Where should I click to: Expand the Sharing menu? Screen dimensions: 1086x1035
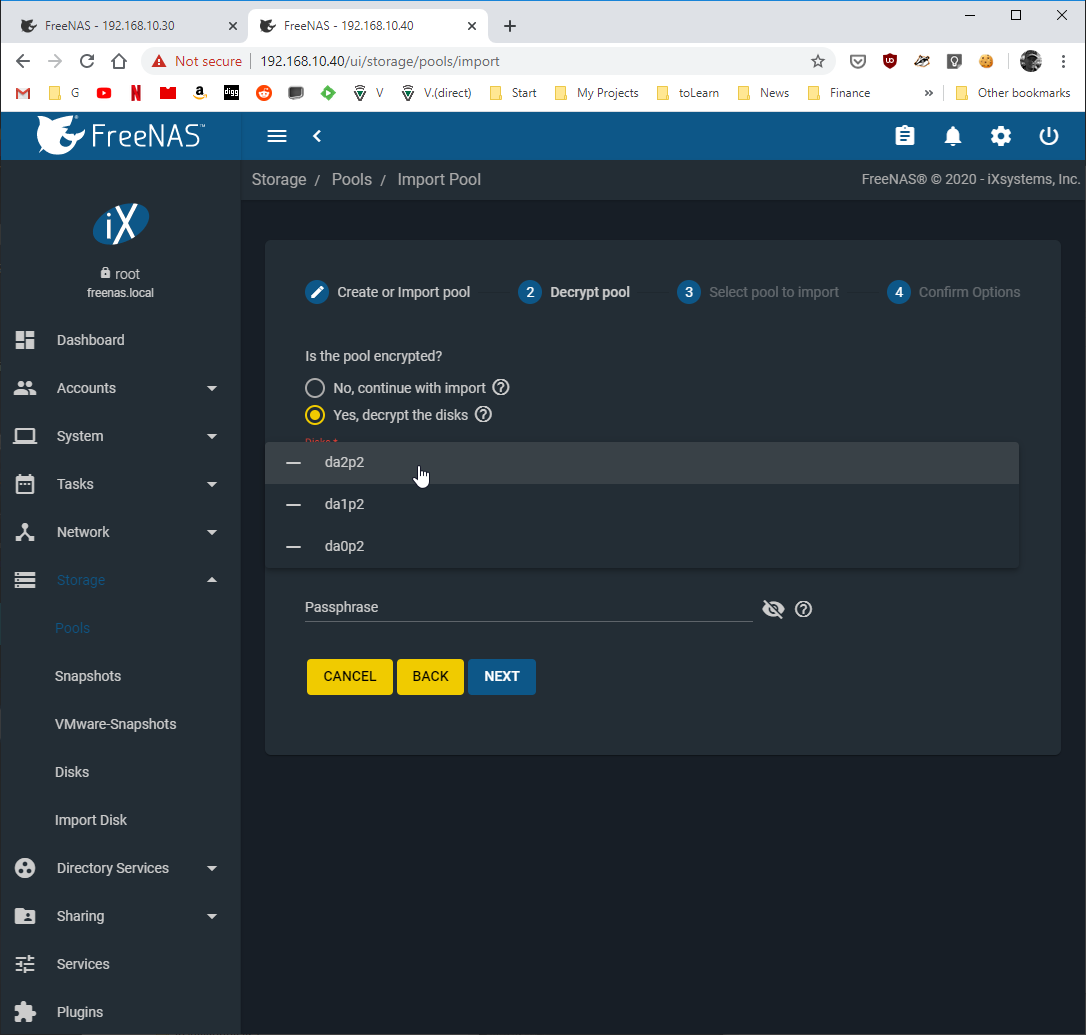pos(121,916)
